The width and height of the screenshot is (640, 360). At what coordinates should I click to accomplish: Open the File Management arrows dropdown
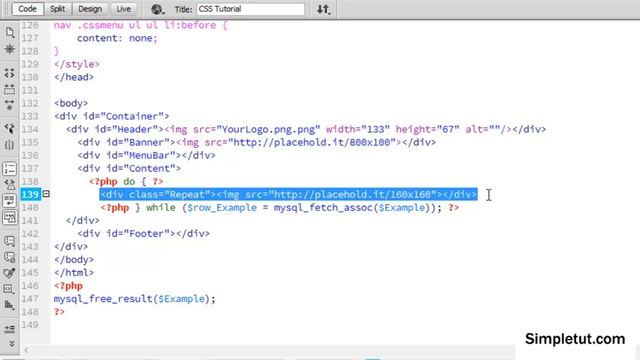pos(324,9)
